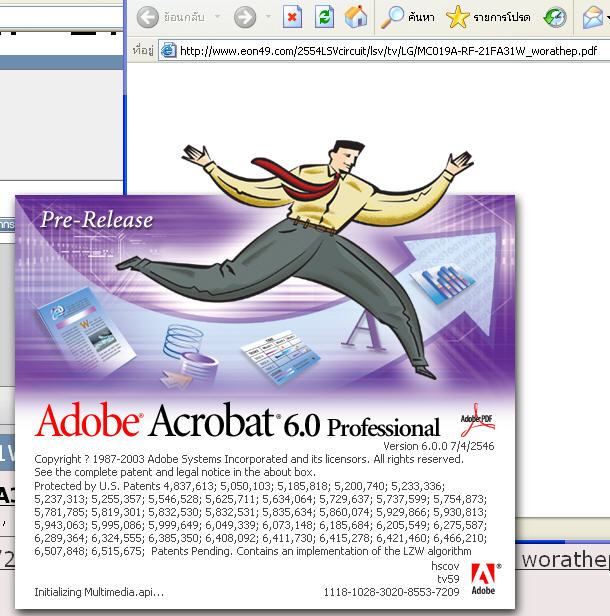Click the browser Forward arrow button

click(x=245, y=17)
